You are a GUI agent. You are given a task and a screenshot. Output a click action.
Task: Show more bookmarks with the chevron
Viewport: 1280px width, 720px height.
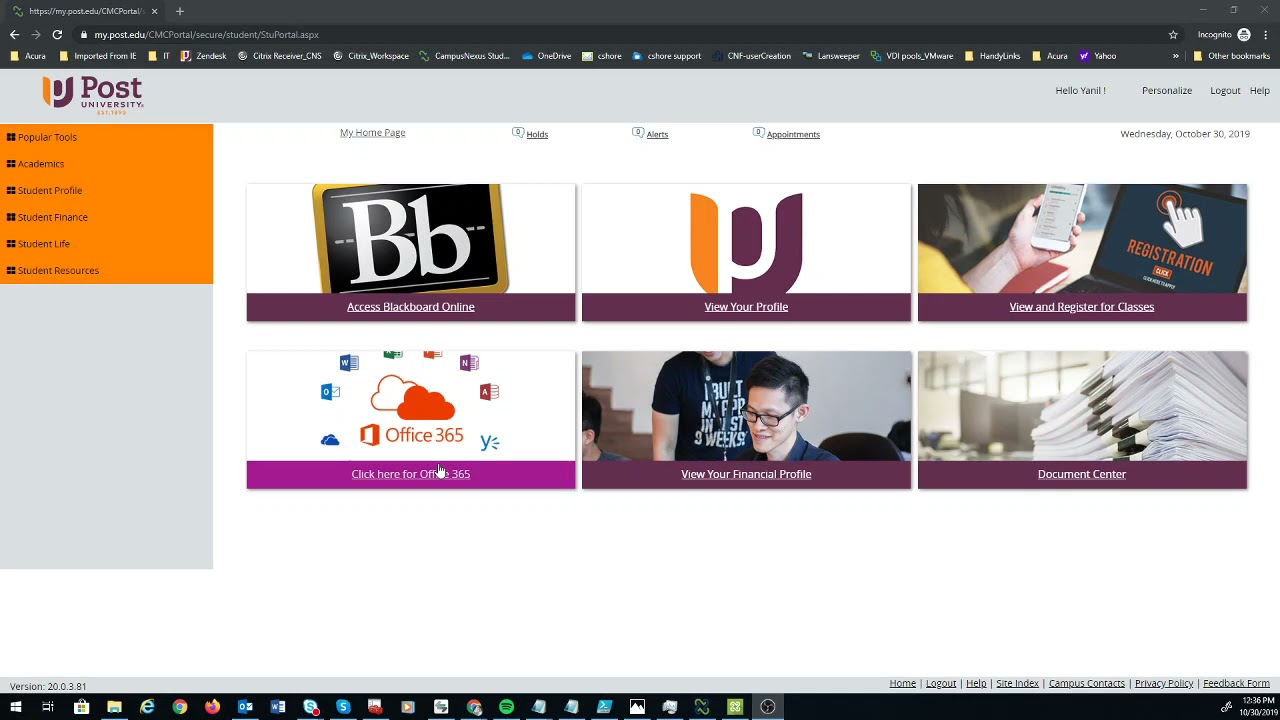1176,56
